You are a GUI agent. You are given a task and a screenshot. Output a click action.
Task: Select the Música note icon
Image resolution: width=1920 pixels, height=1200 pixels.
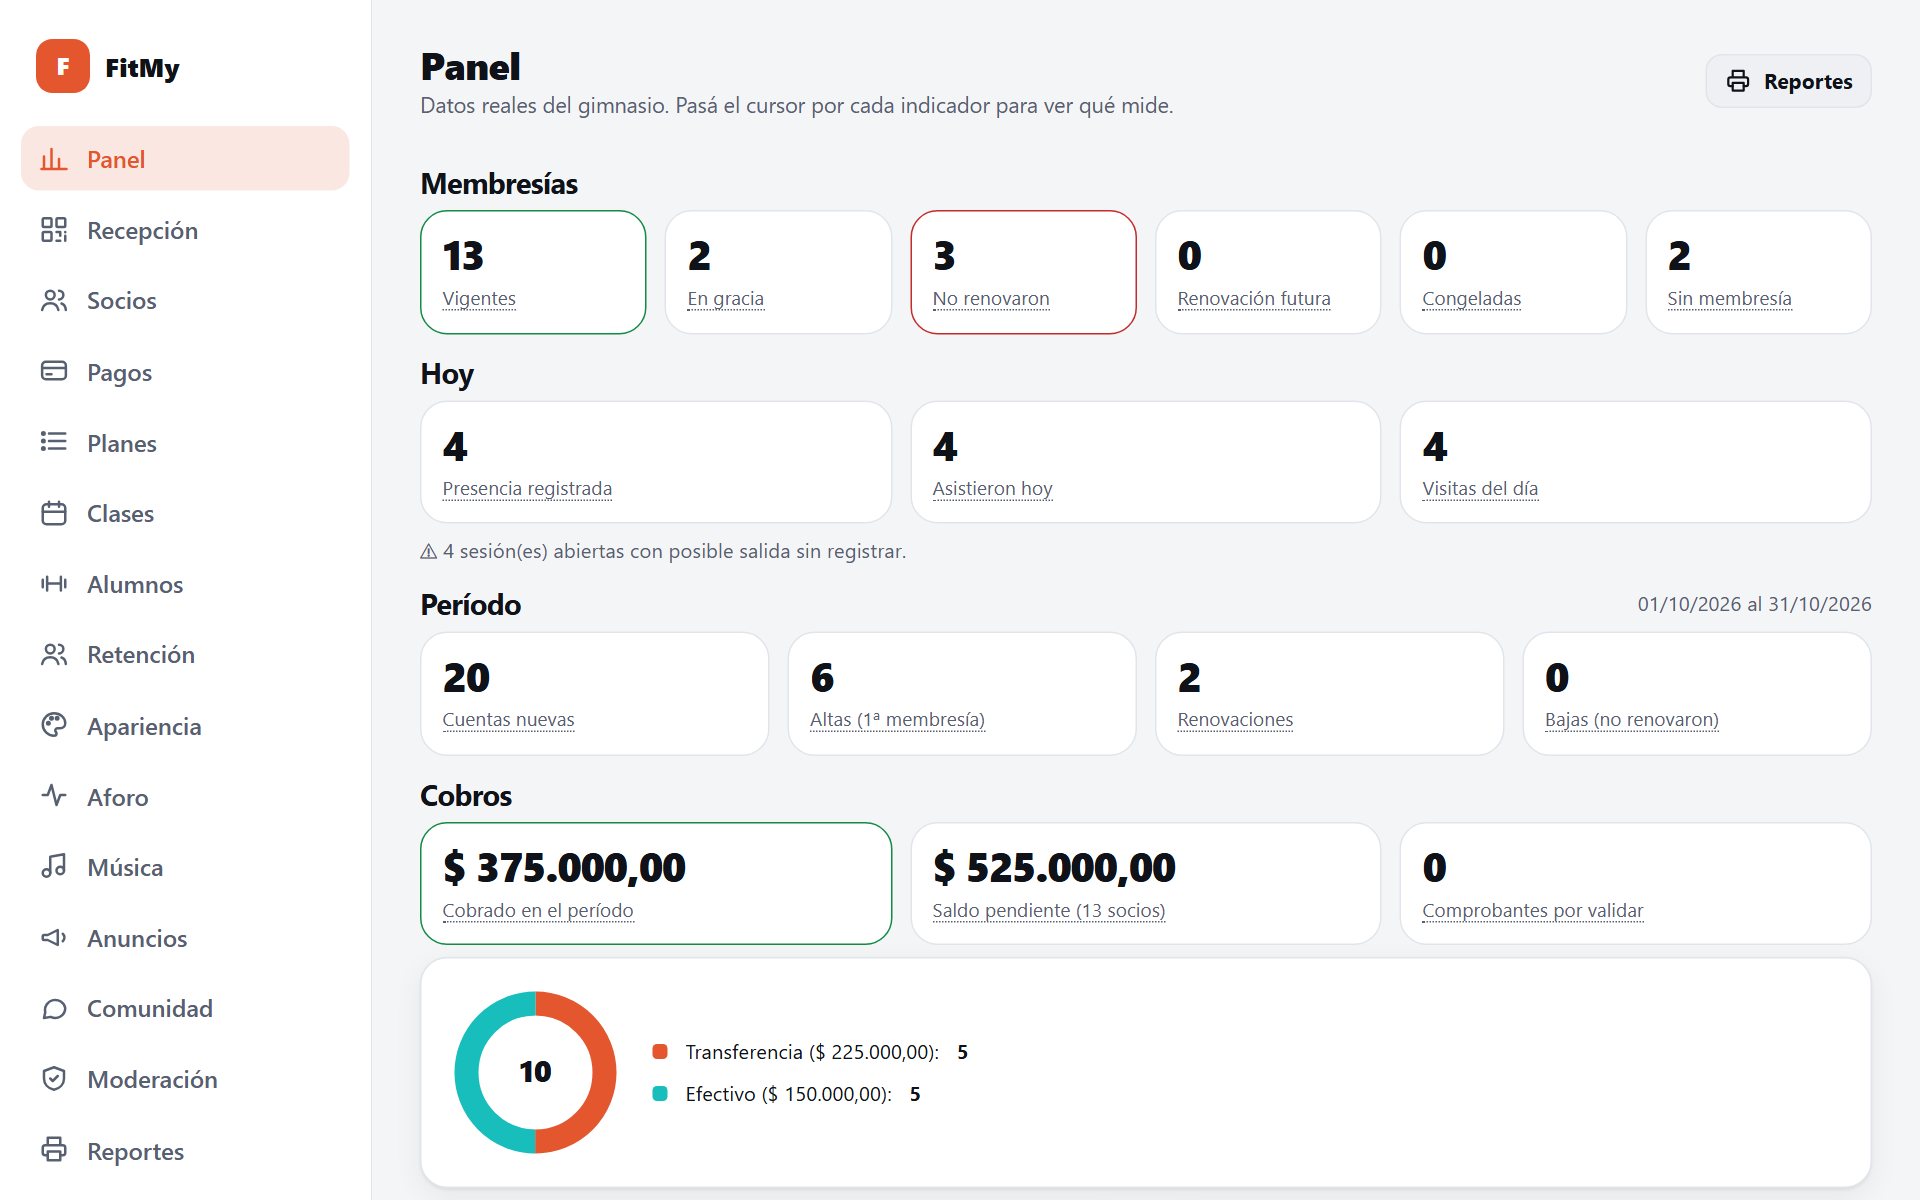pyautogui.click(x=54, y=866)
